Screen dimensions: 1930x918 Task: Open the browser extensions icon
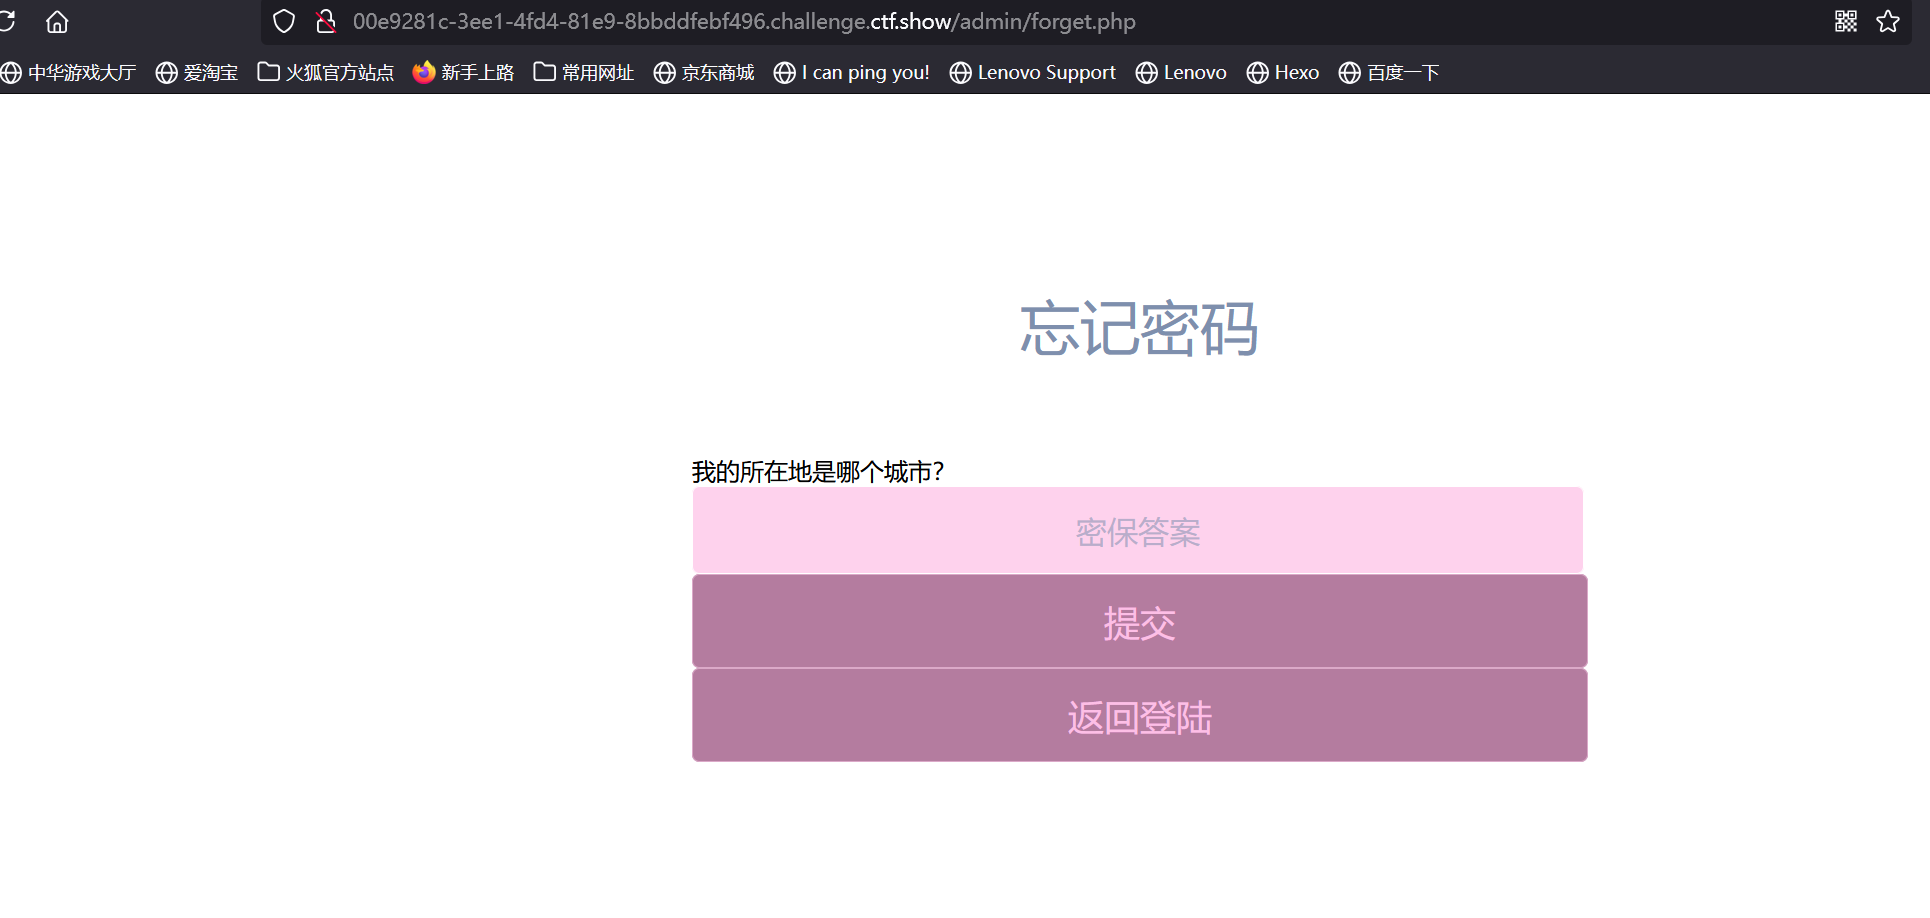click(x=1845, y=20)
